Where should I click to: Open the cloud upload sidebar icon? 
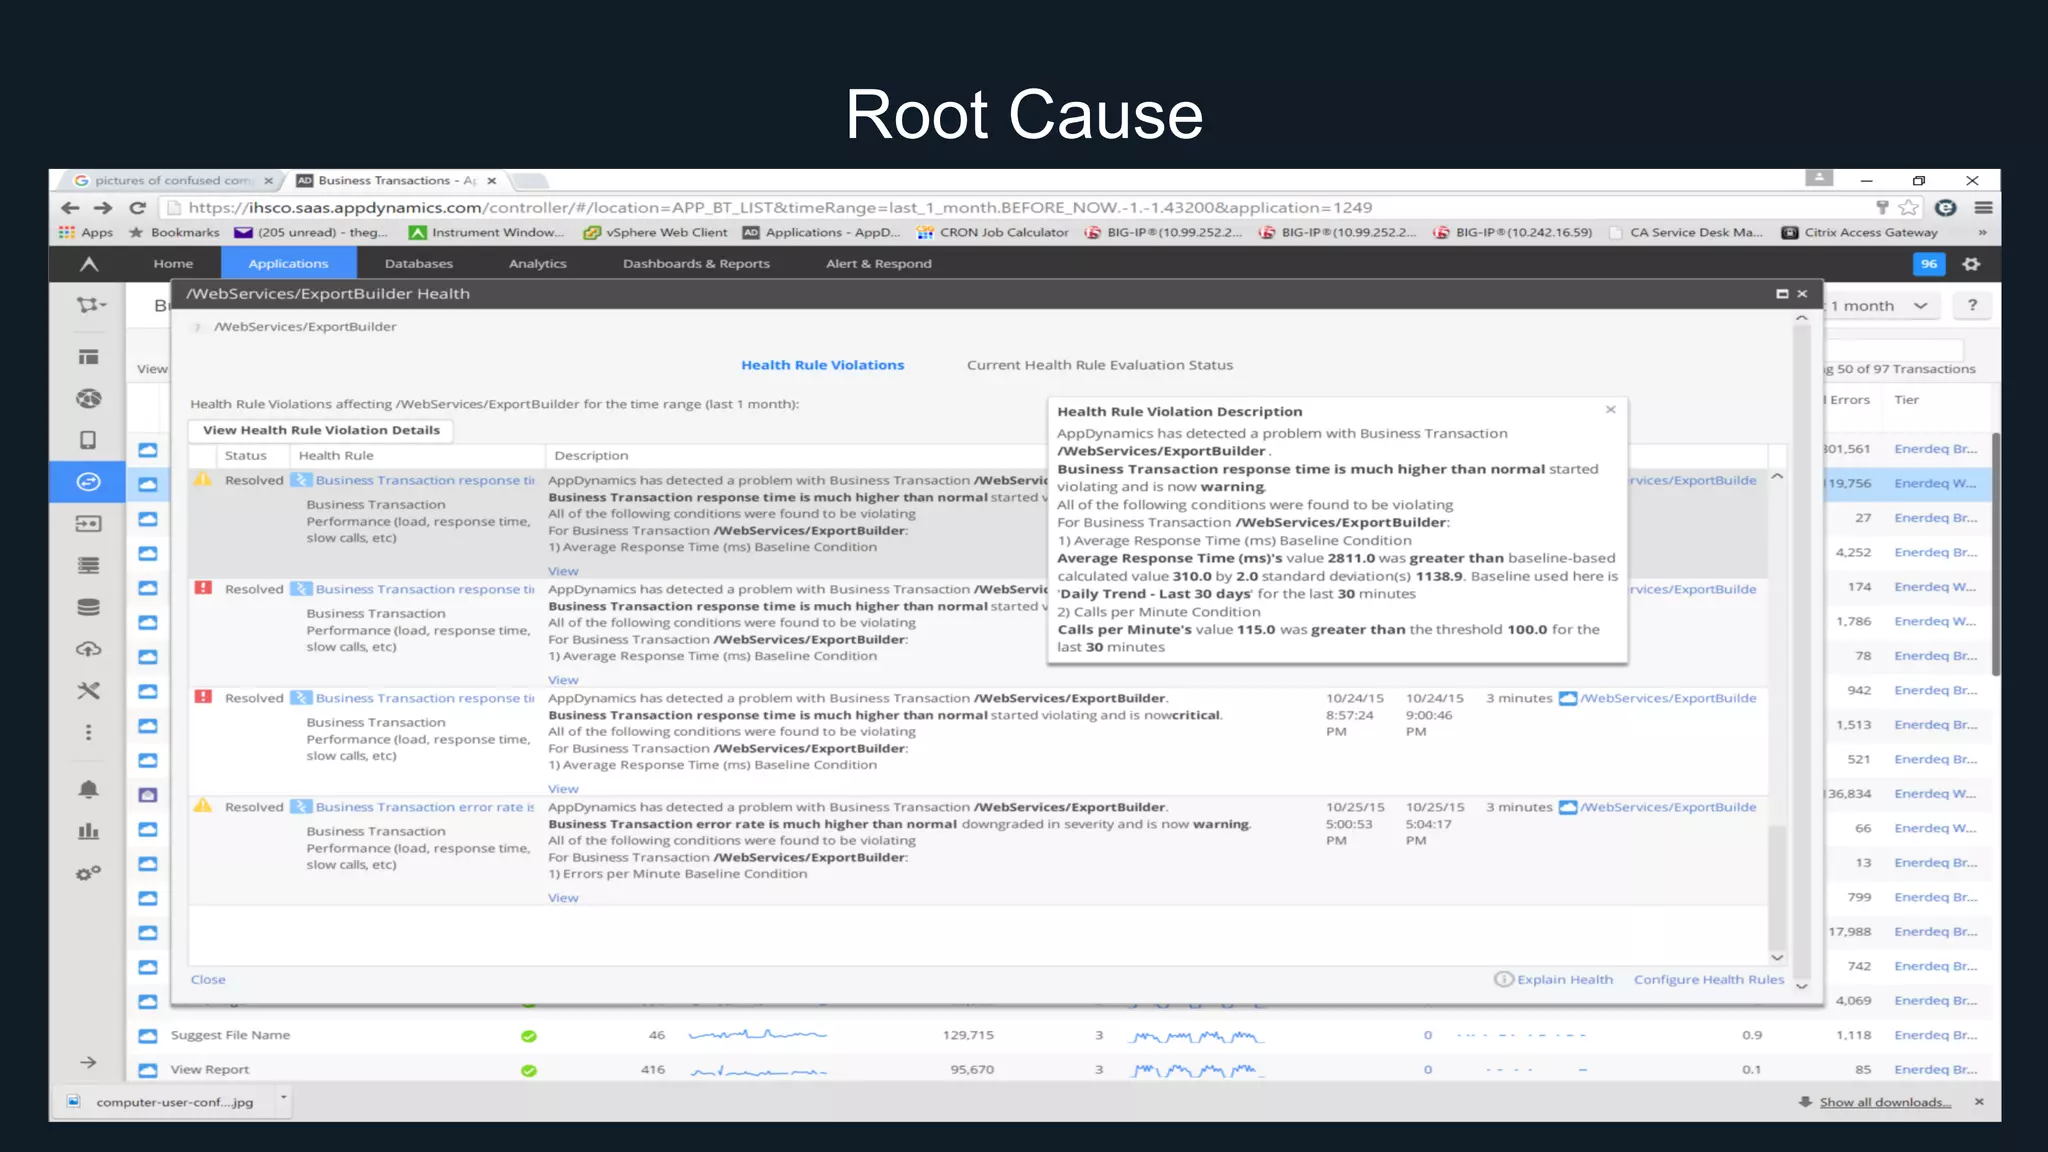pos(88,649)
